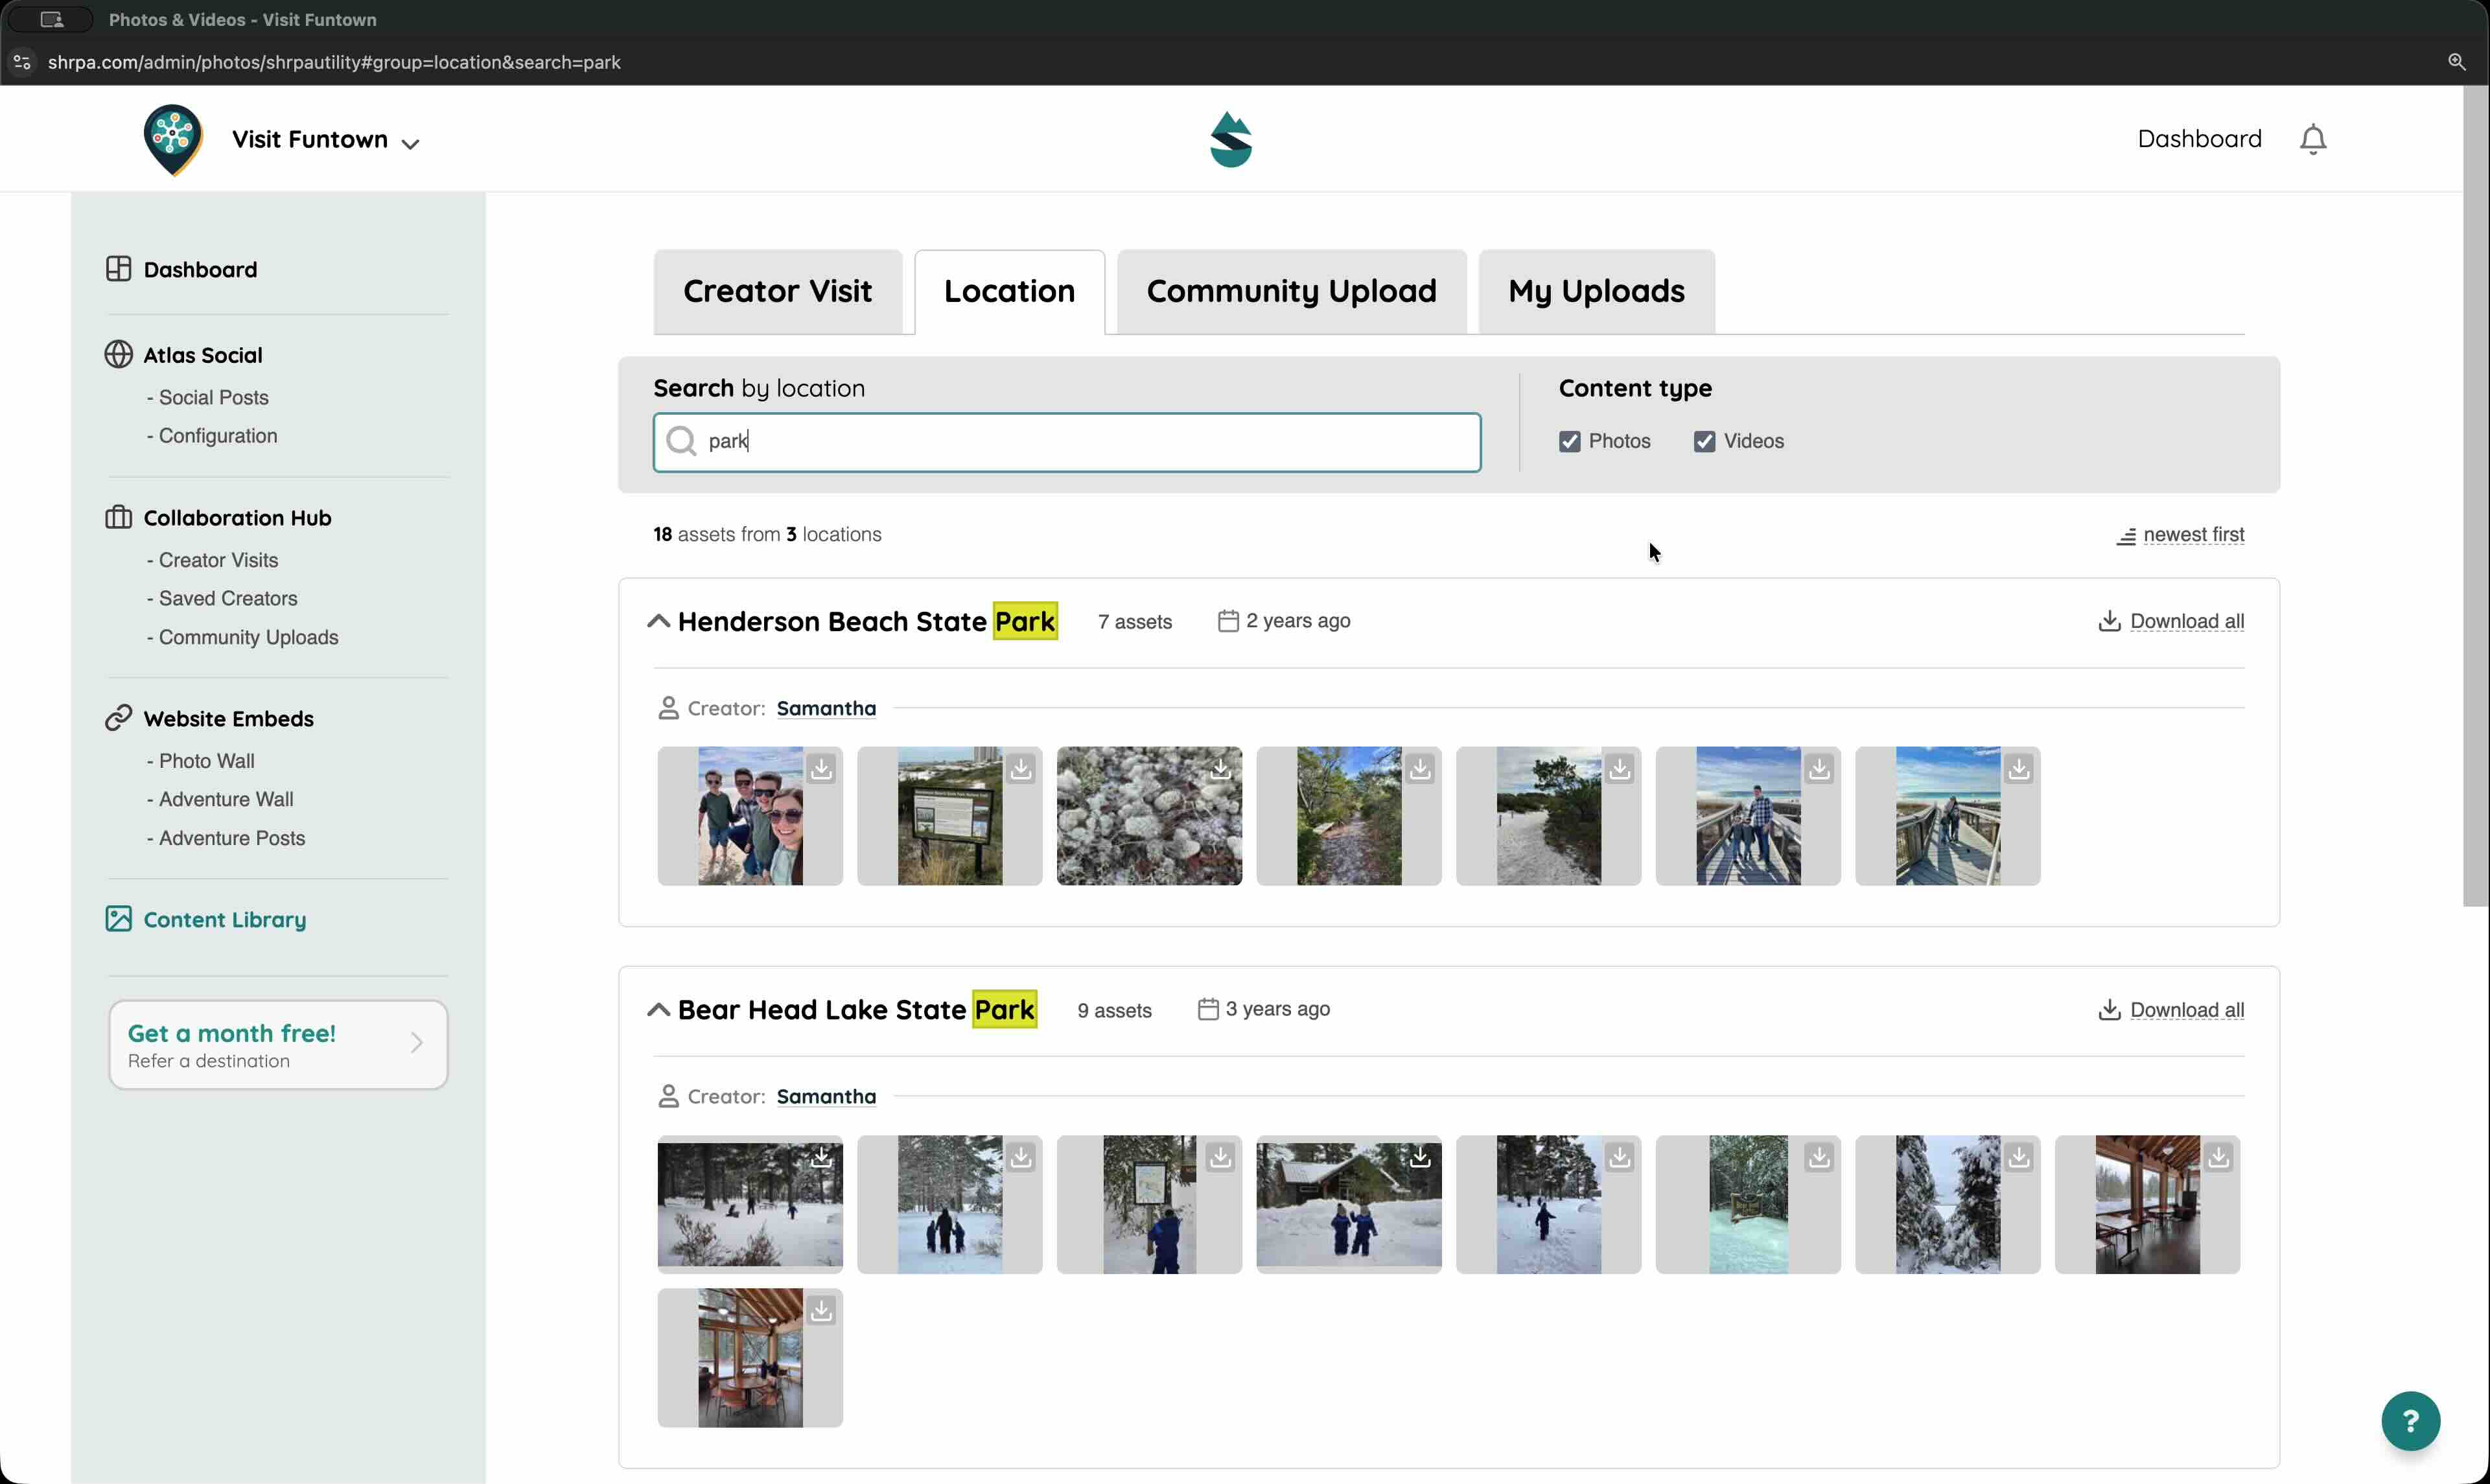Select the Location tab
This screenshot has height=1484, width=2490.
click(x=1010, y=291)
